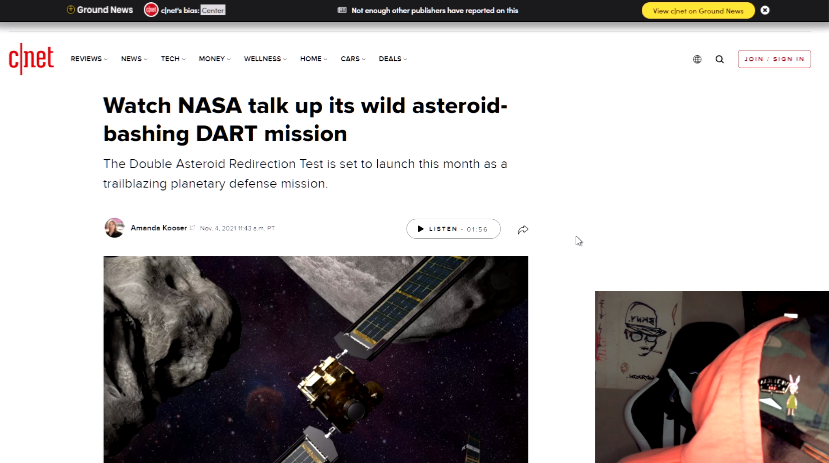Share the article via arrow icon

tap(523, 229)
